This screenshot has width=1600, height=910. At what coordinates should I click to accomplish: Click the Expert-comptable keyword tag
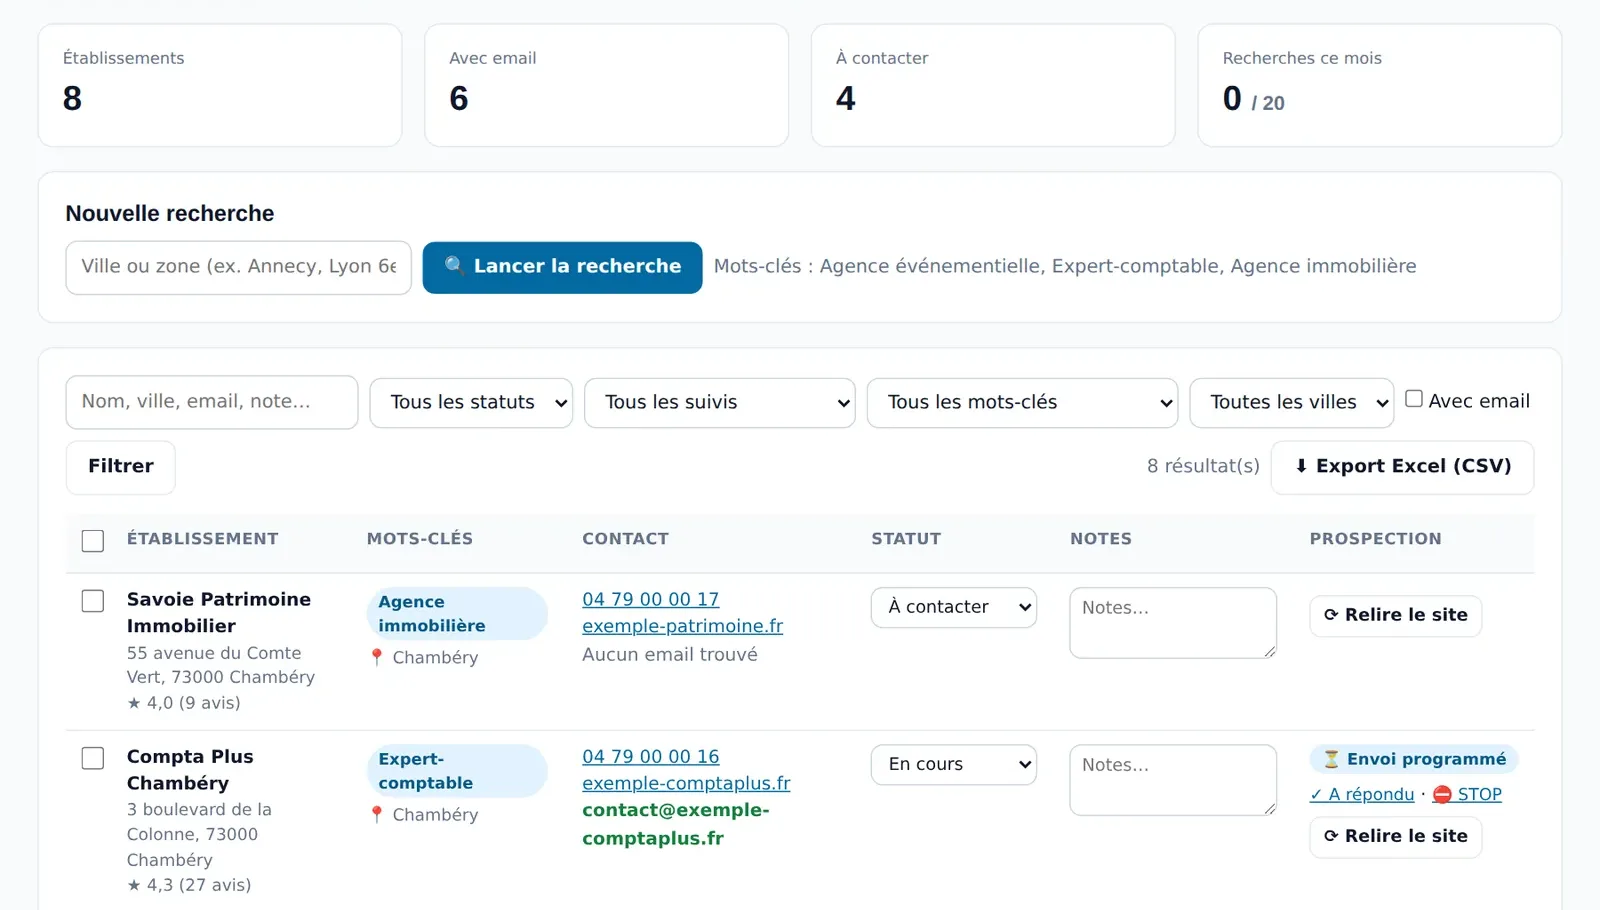pyautogui.click(x=457, y=770)
